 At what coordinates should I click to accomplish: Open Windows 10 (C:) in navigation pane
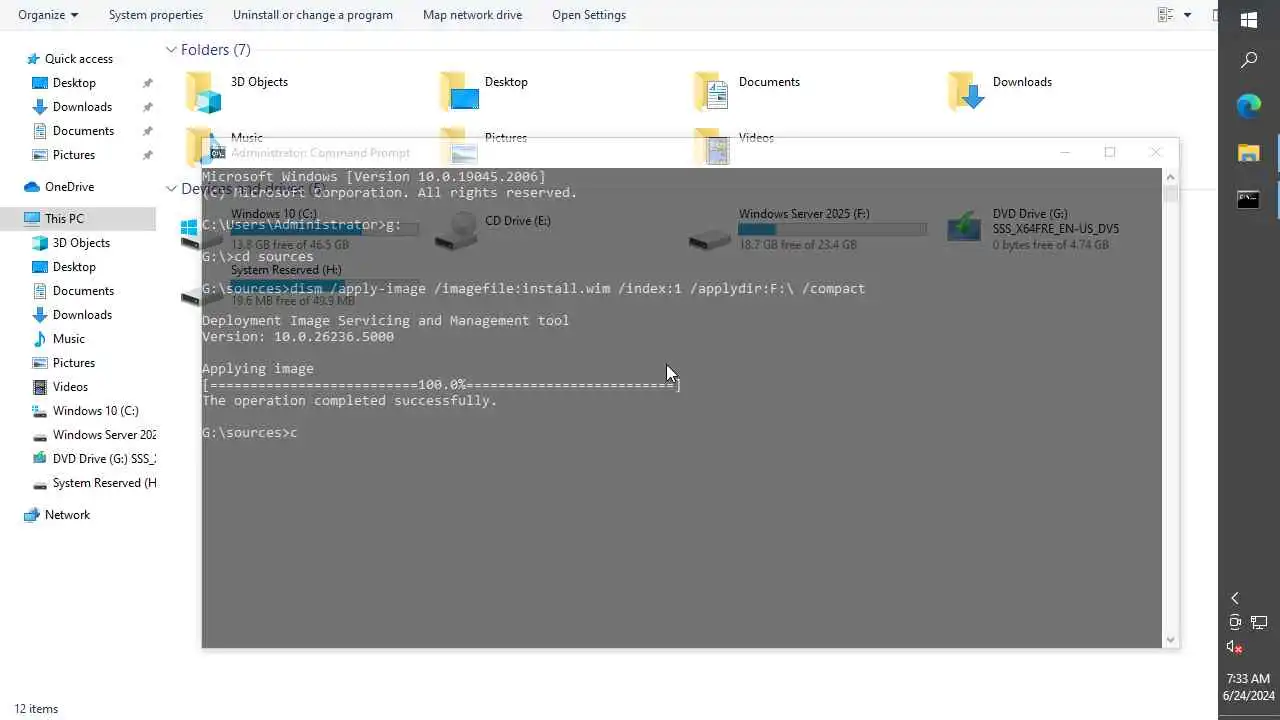click(95, 411)
